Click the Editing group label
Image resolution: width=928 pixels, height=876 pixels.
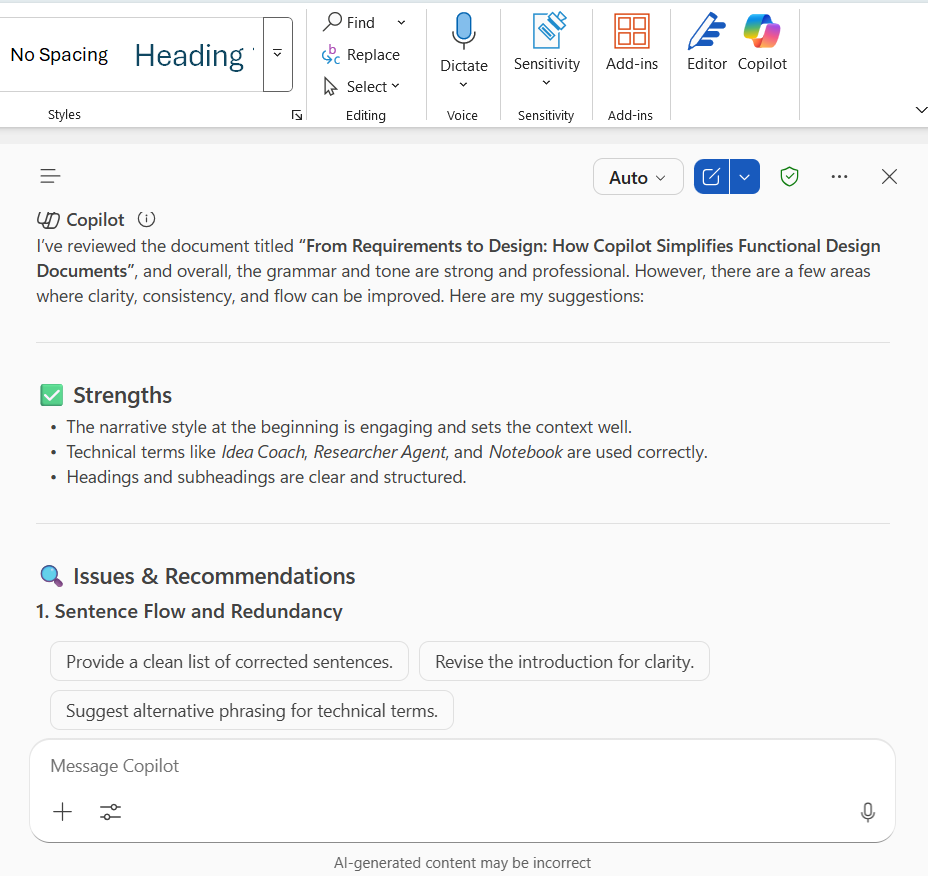point(366,115)
